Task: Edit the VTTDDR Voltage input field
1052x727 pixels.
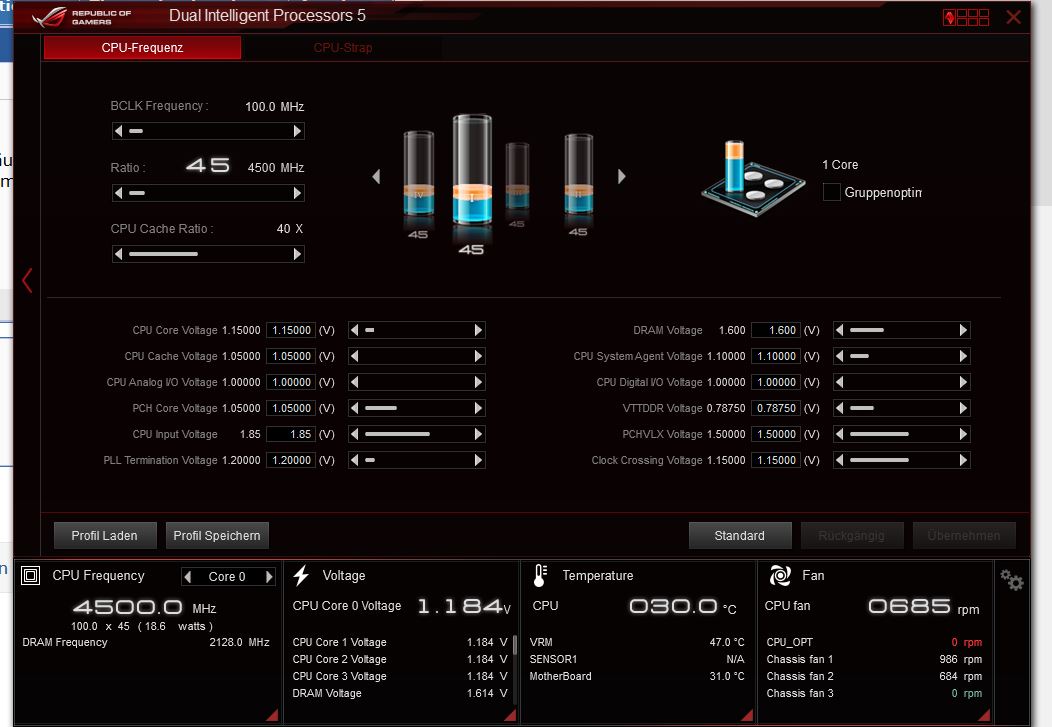Action: pos(776,408)
